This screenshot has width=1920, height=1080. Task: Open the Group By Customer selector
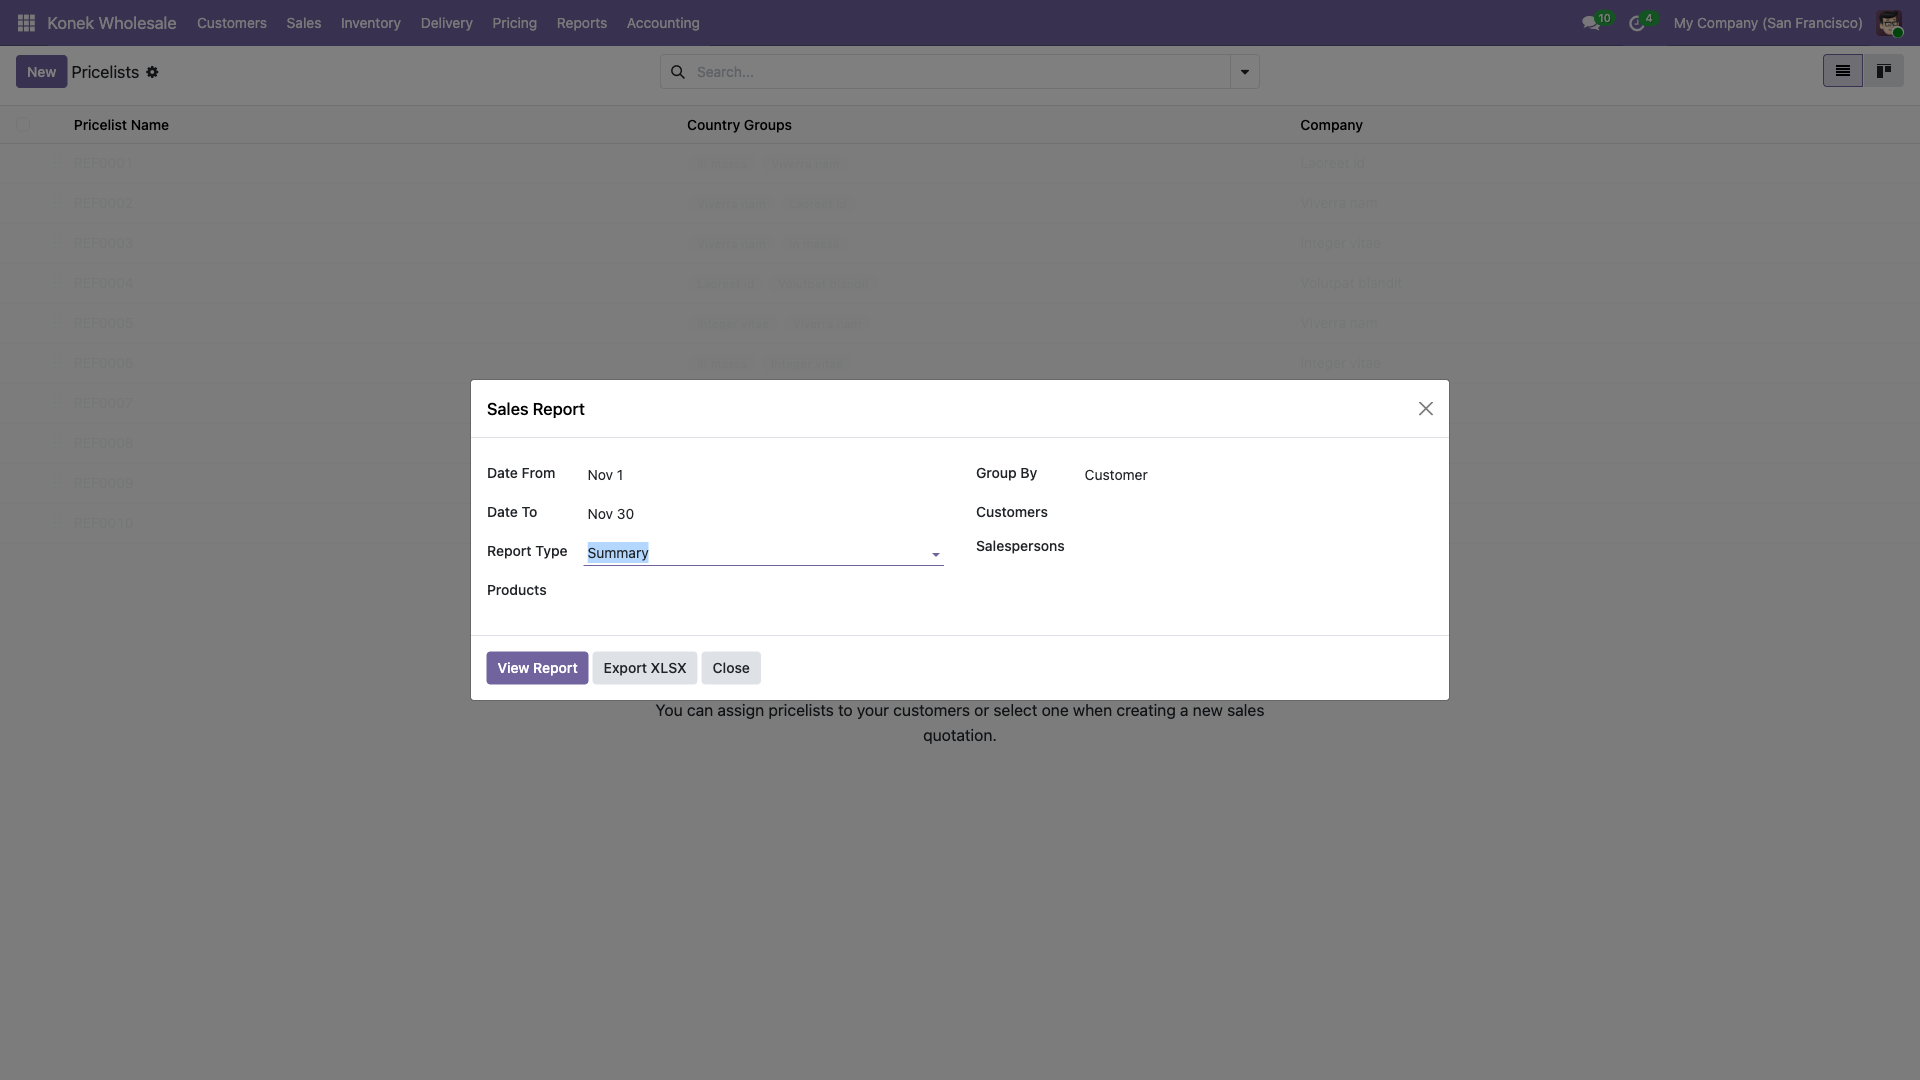click(1115, 475)
